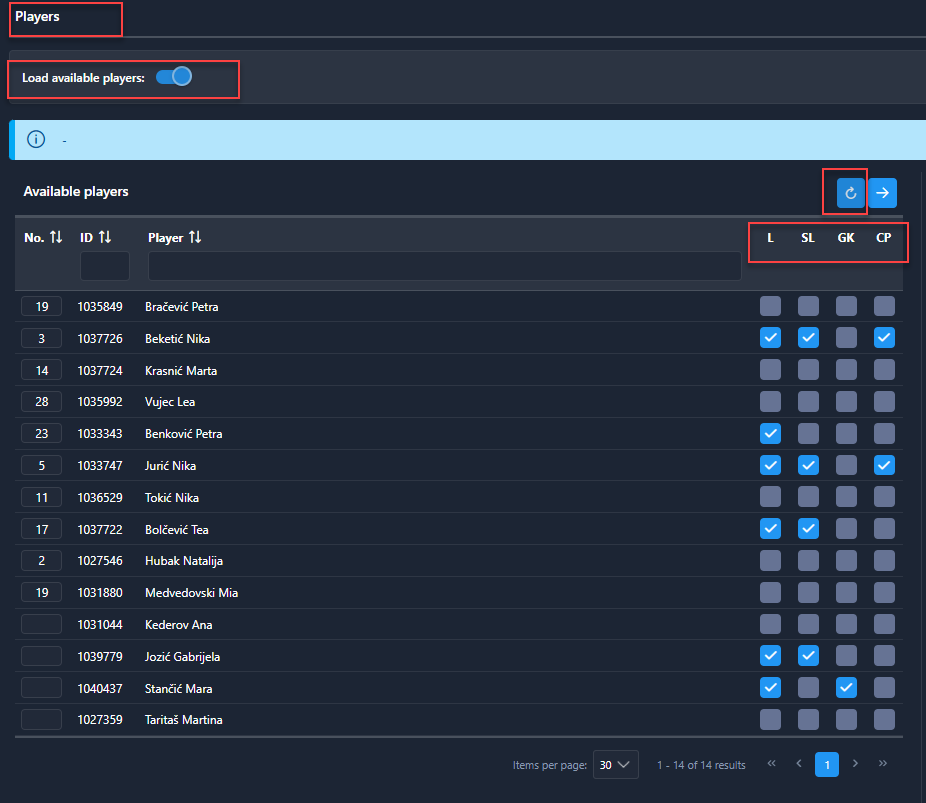
Task: Click the Player name filter field
Action: [444, 266]
